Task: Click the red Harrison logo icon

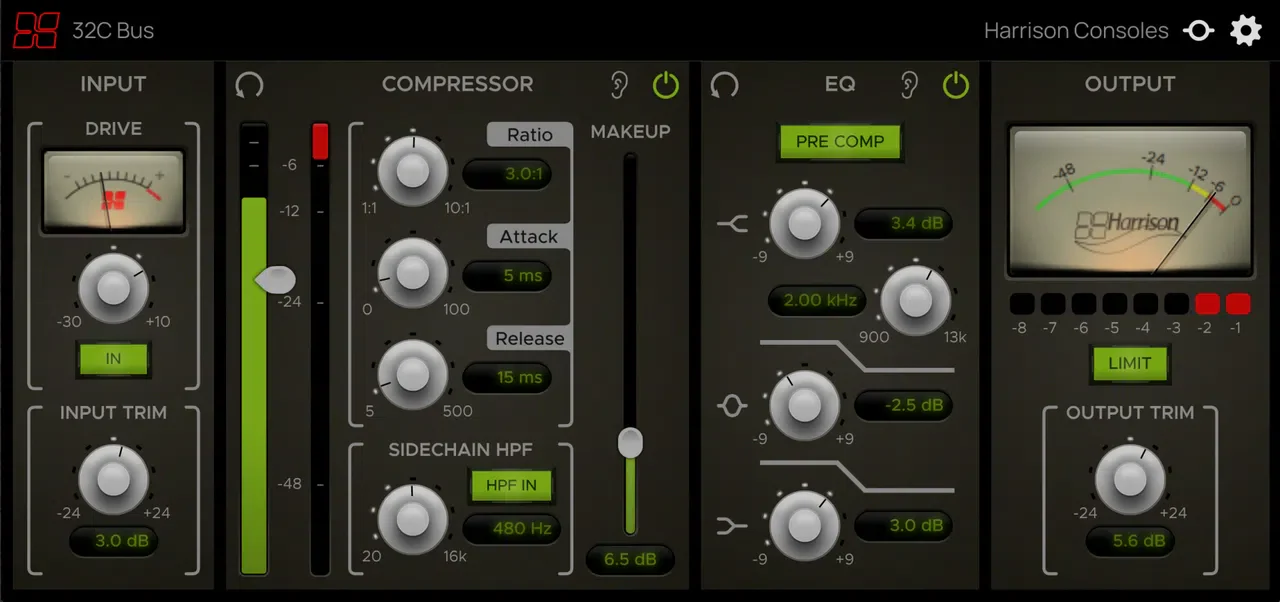Action: (36, 30)
